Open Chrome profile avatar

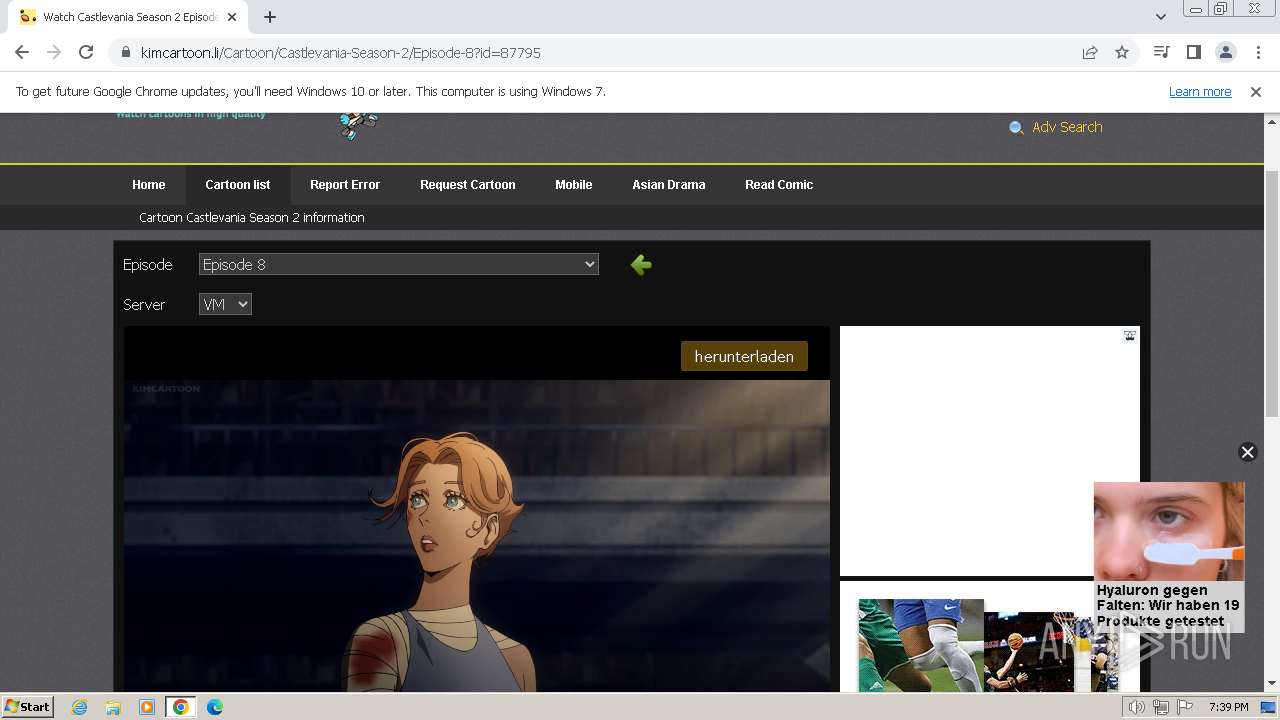pos(1225,52)
